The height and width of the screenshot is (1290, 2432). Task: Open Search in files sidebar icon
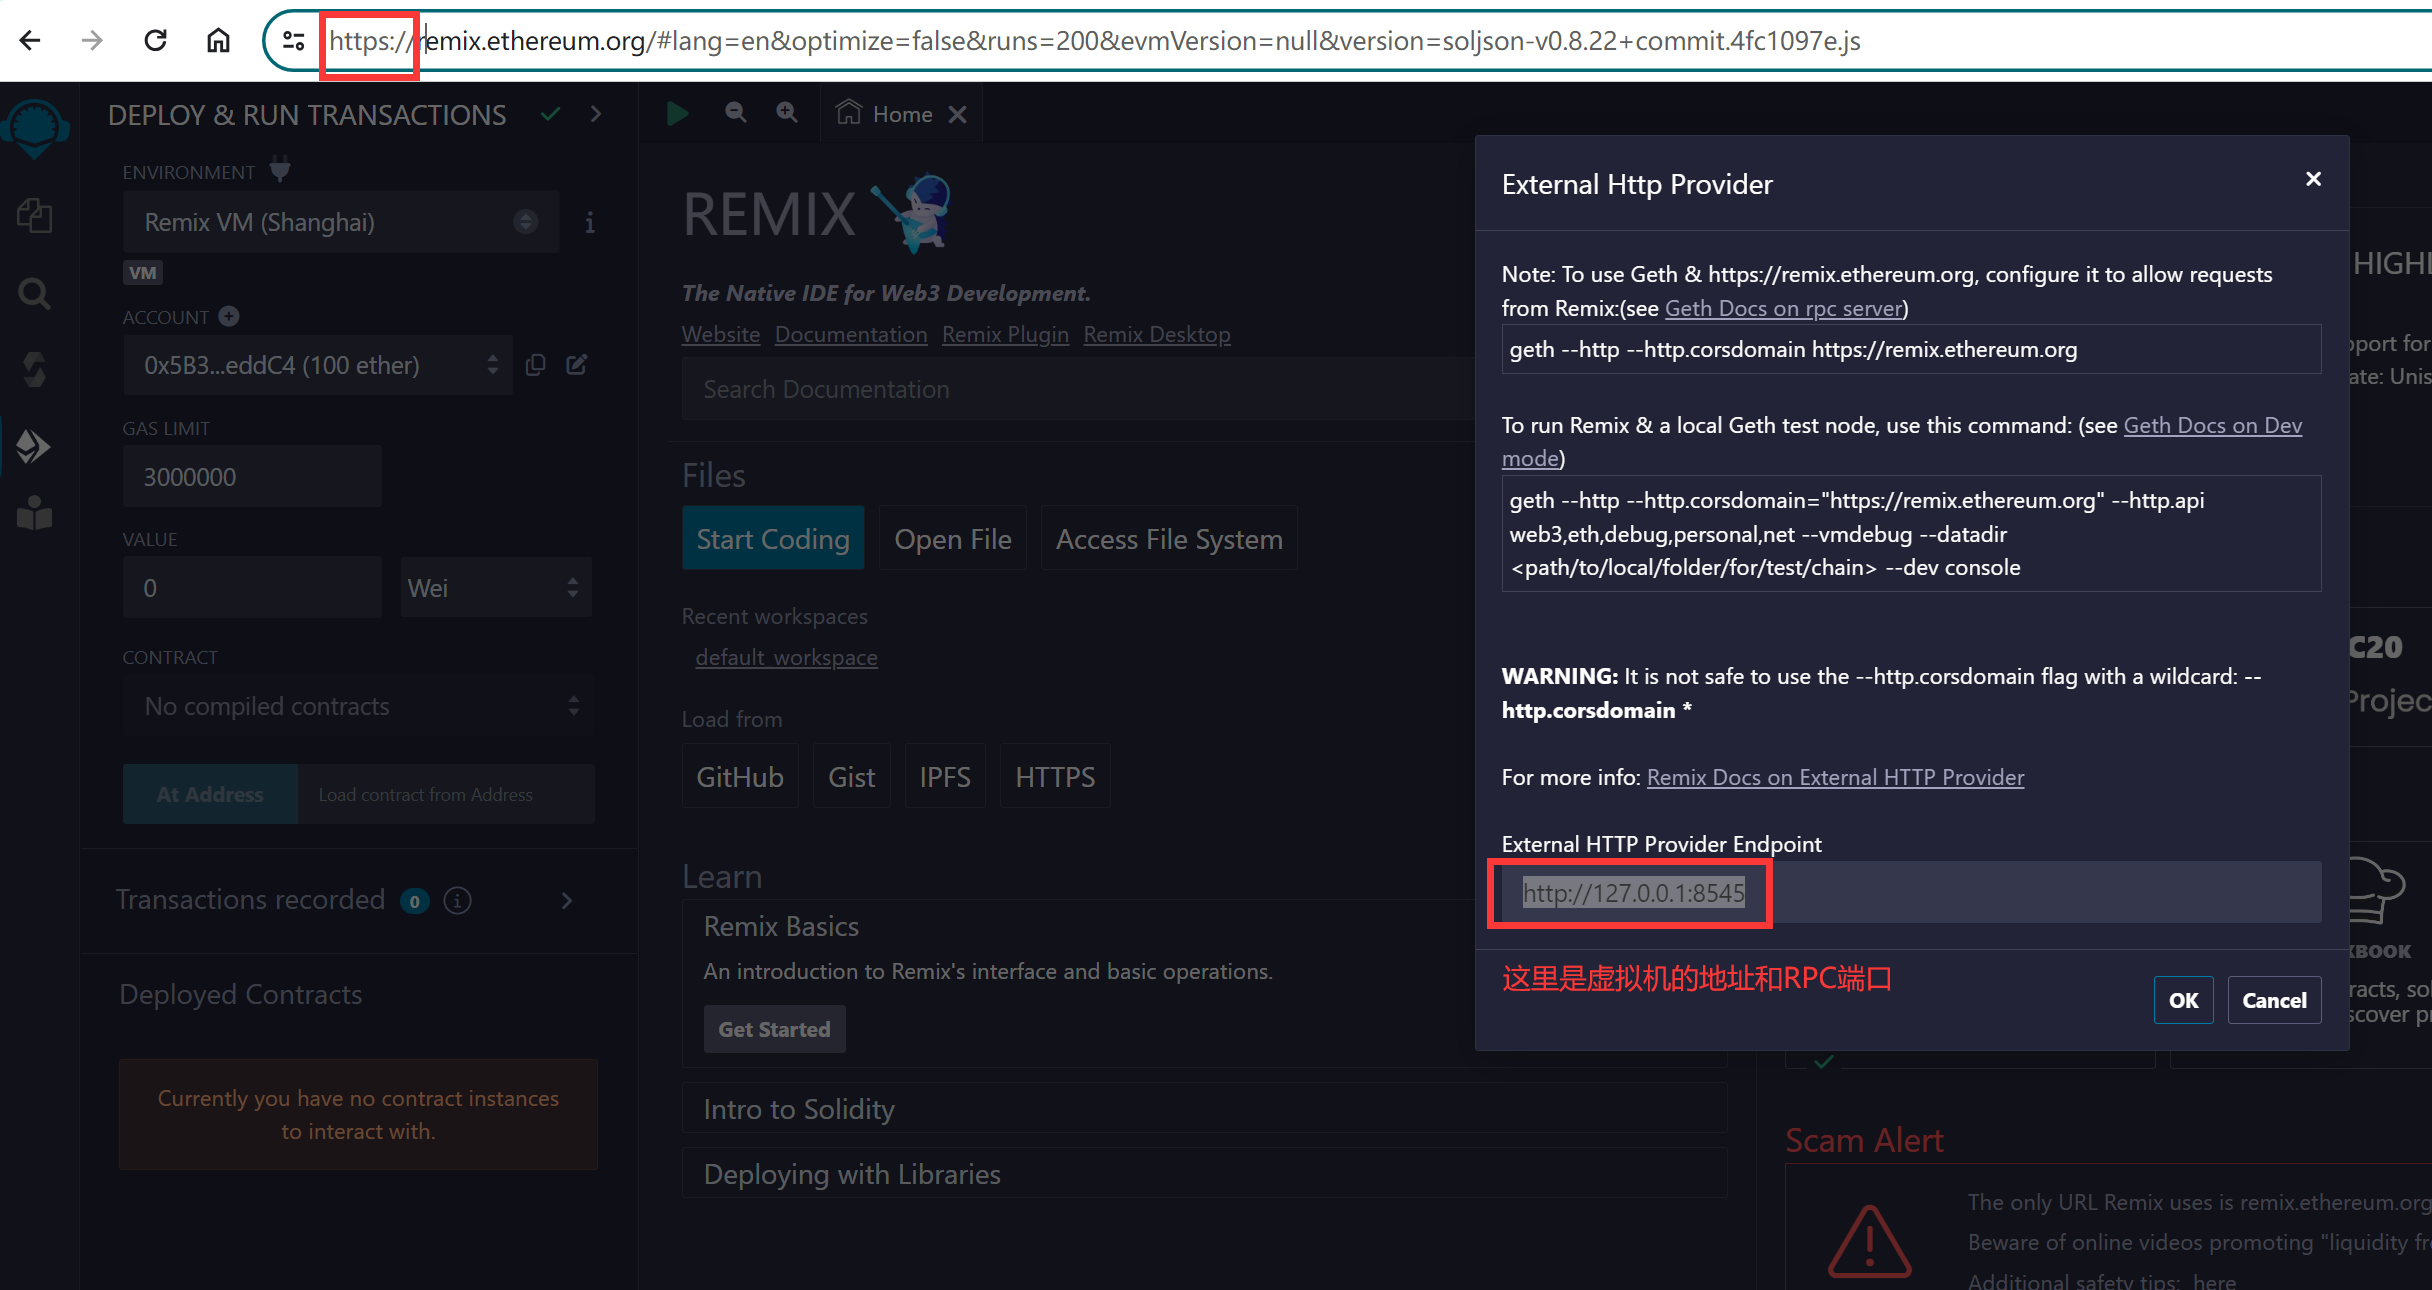(x=35, y=294)
